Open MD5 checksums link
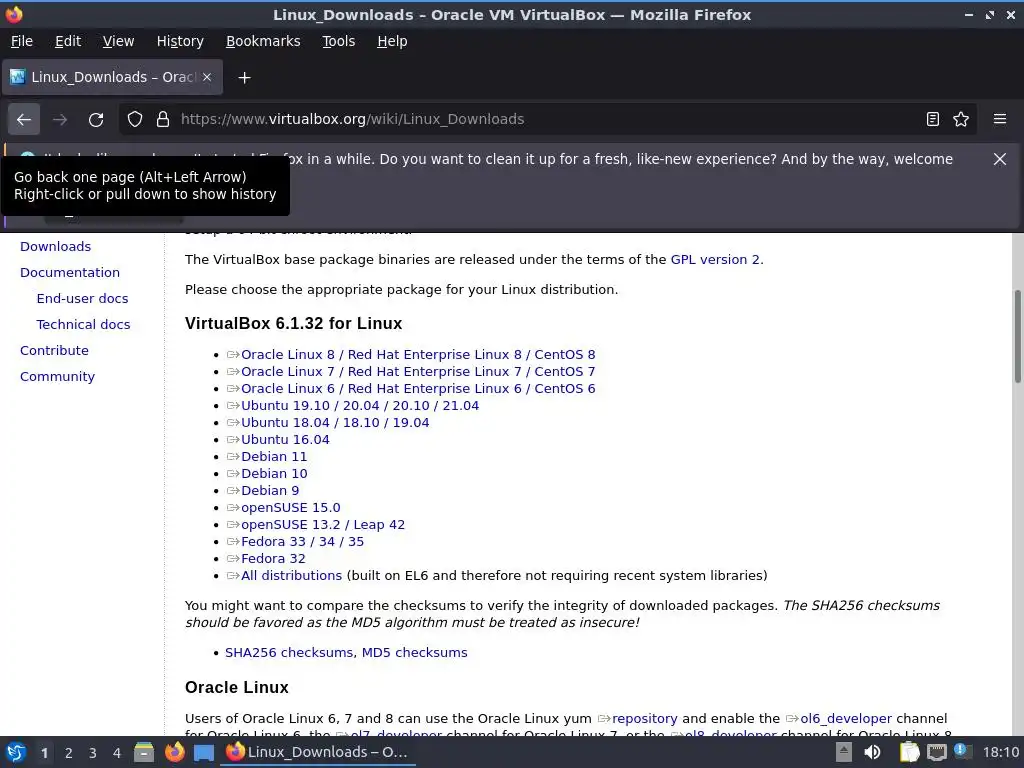The image size is (1024, 768). [x=415, y=652]
